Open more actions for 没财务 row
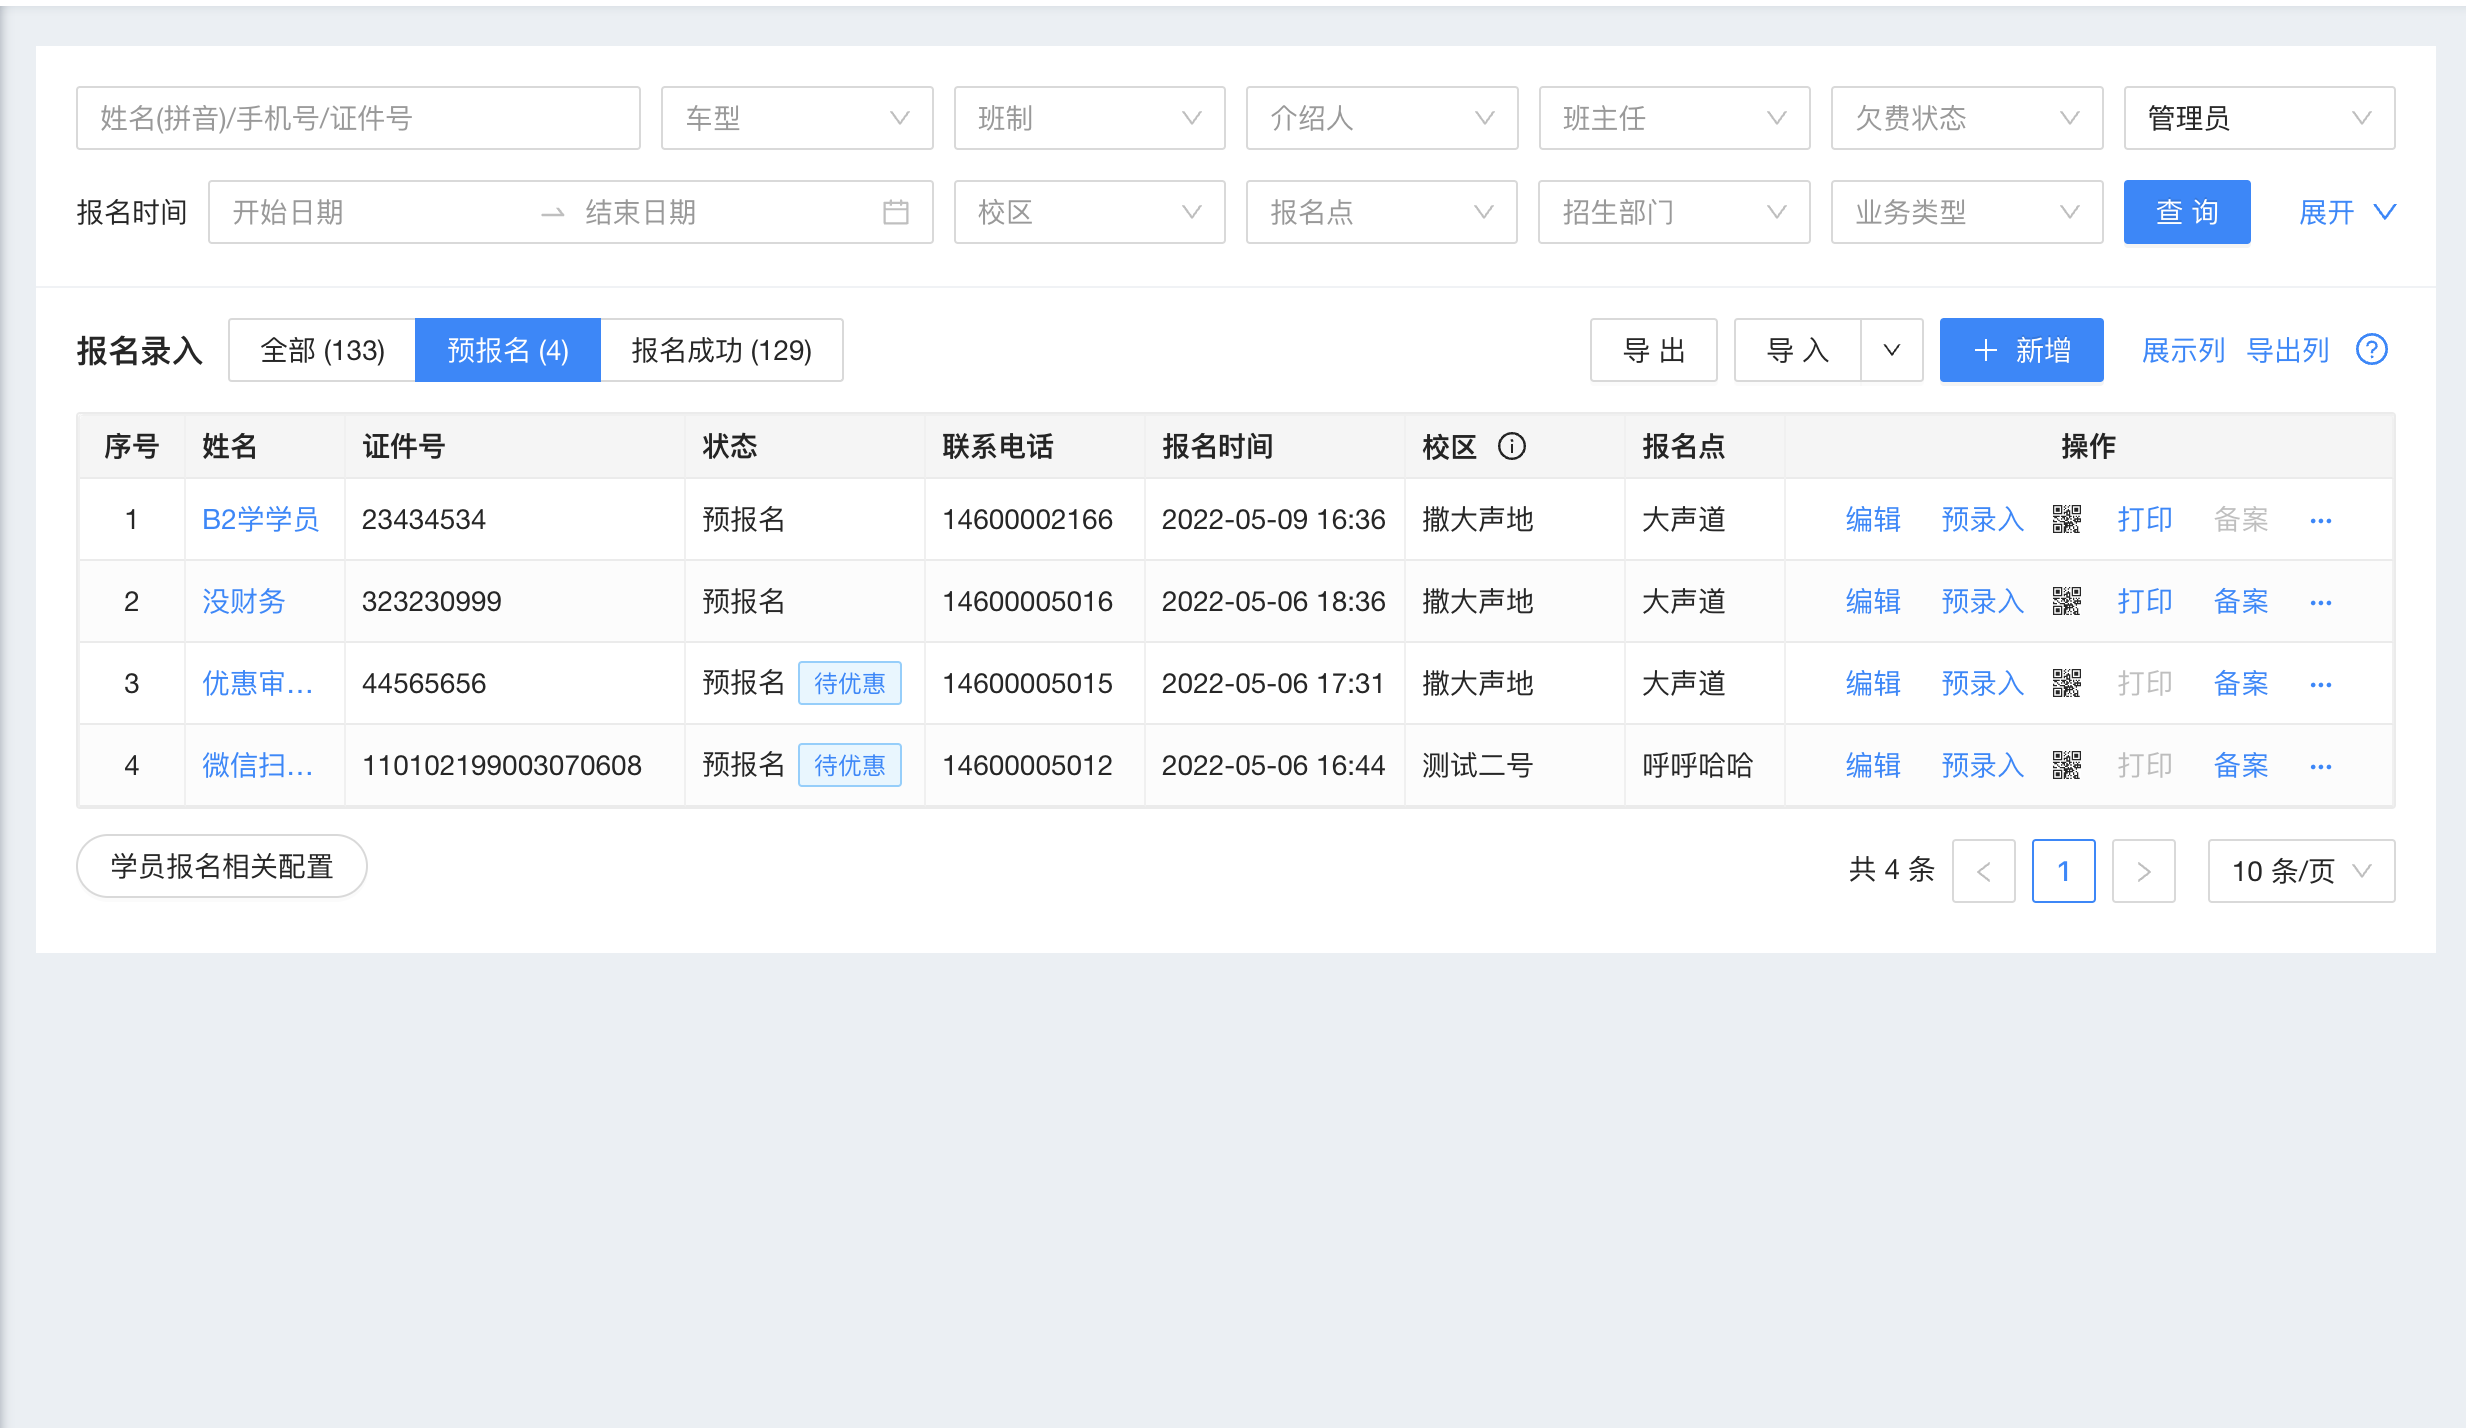This screenshot has height=1428, width=2466. pos(2321,602)
